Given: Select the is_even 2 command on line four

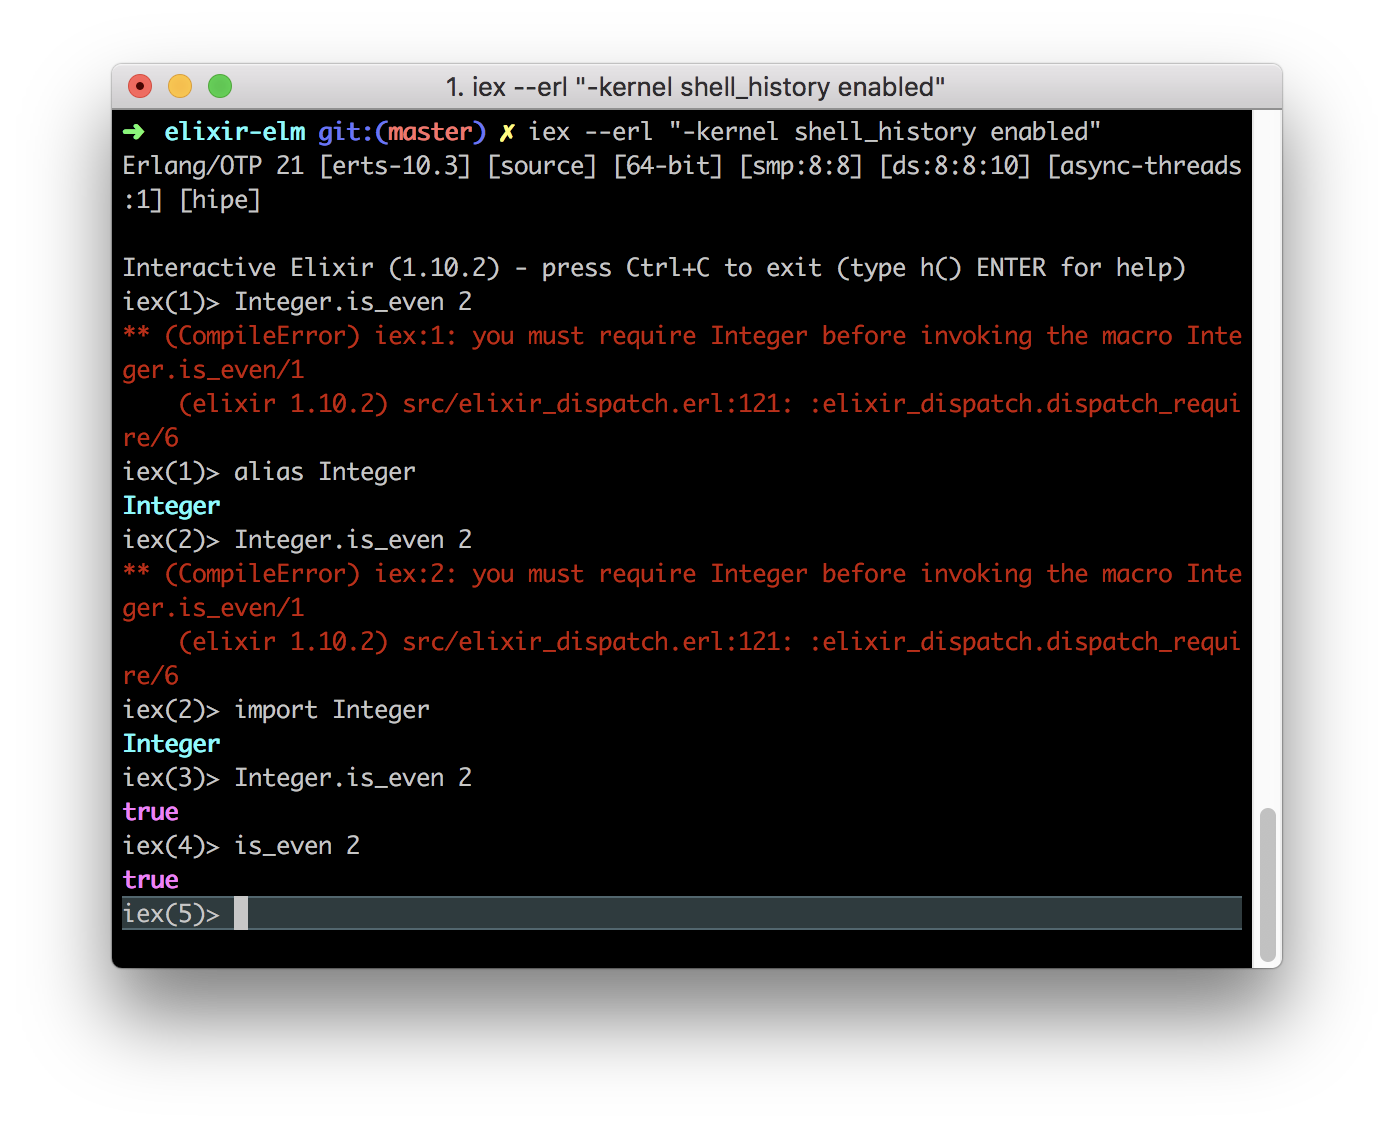Looking at the screenshot, I should coord(296,845).
